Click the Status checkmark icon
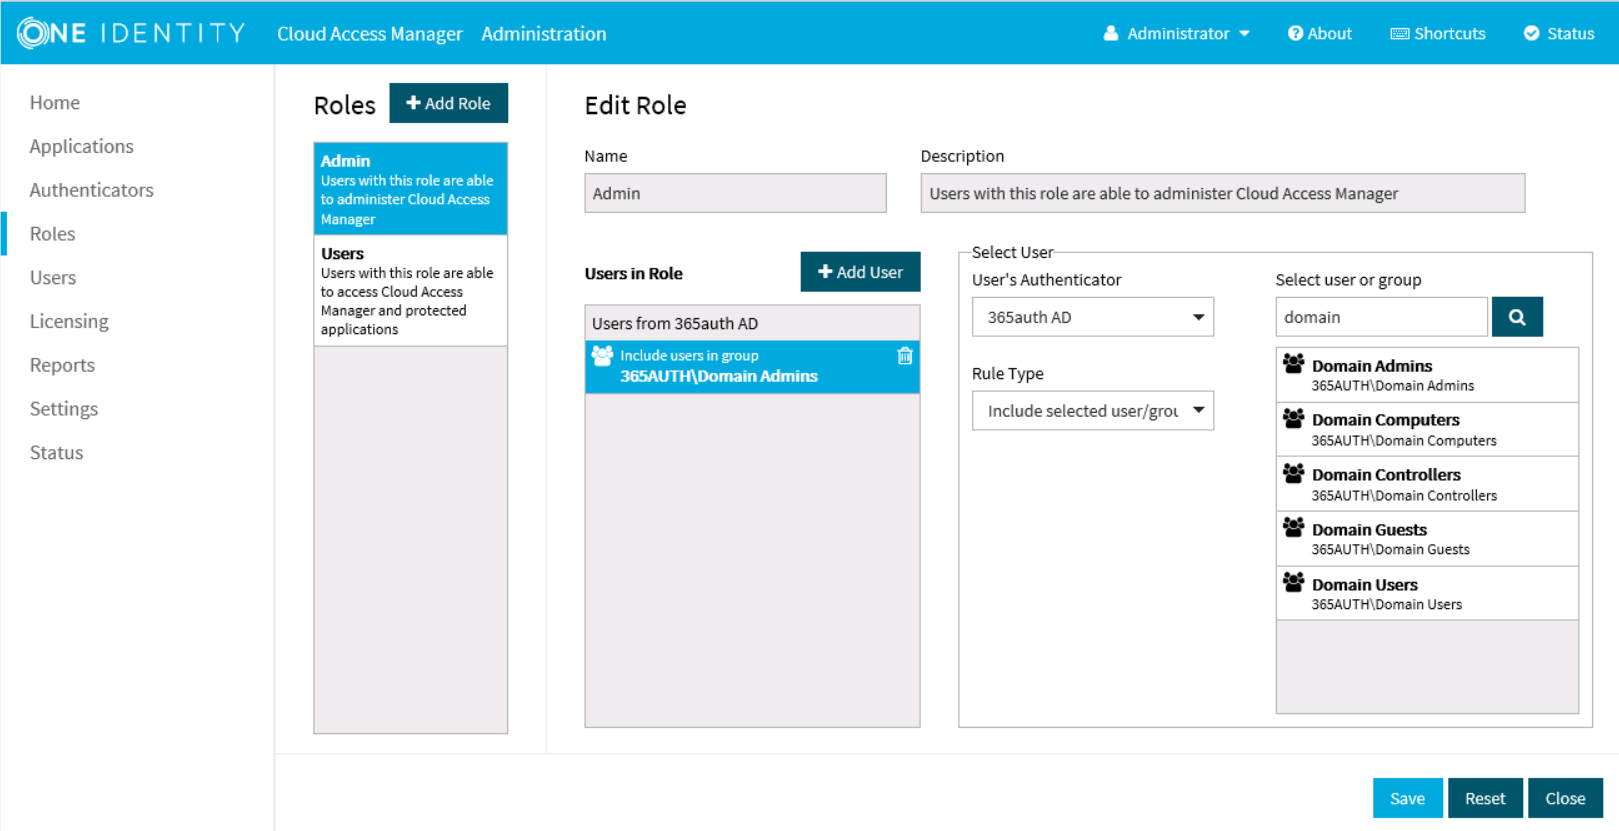The image size is (1619, 831). tap(1531, 33)
